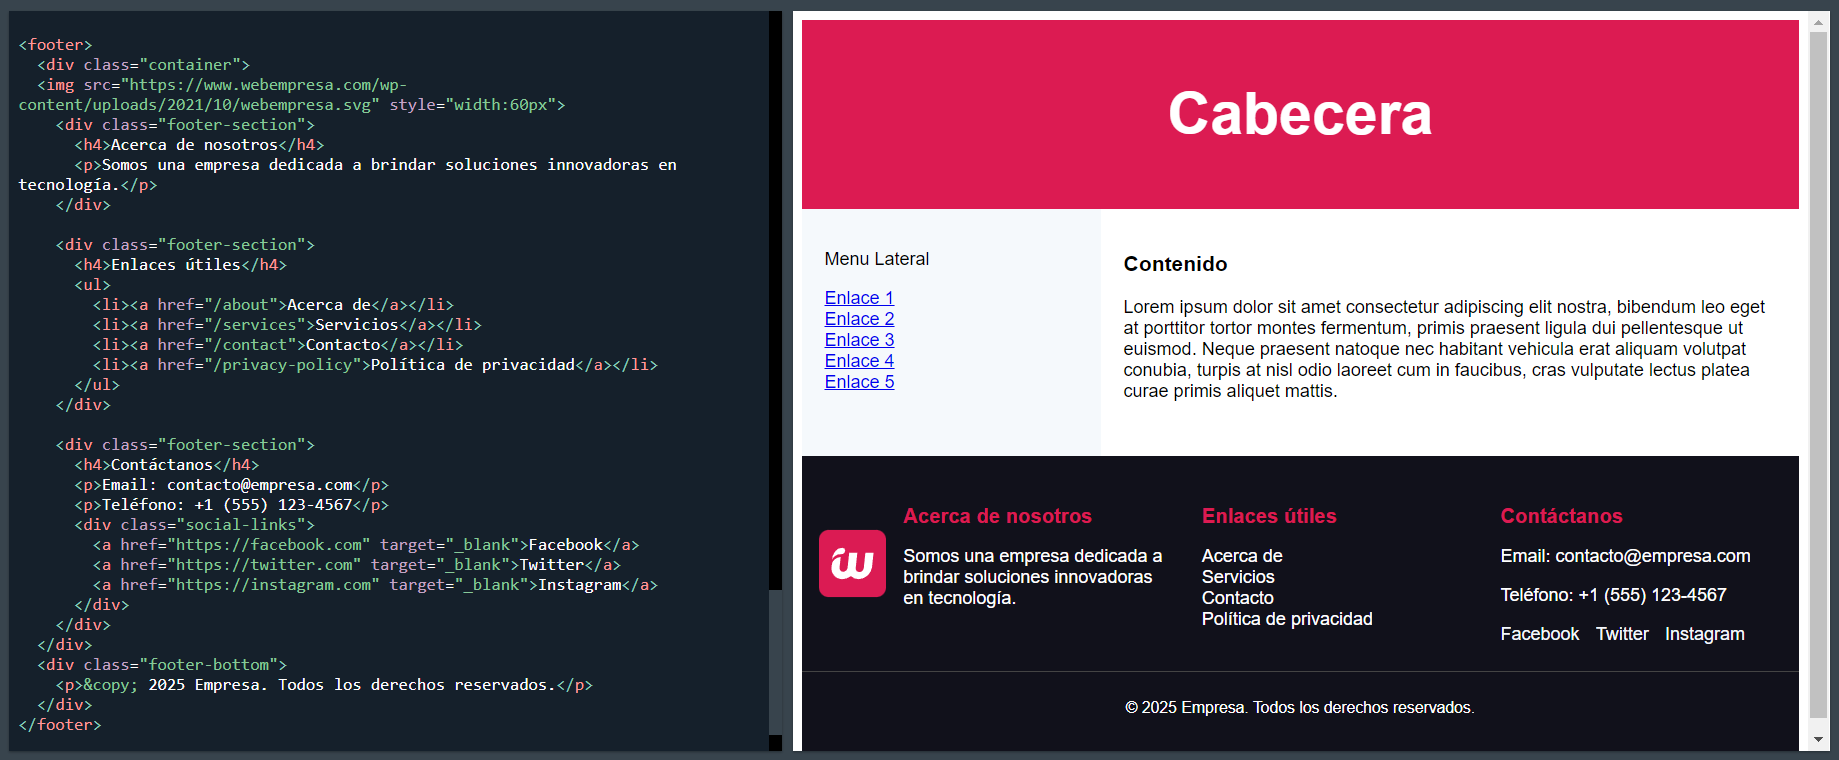Click the webempresa logo in the footer
Viewport: 1839px width, 760px height.
852,563
